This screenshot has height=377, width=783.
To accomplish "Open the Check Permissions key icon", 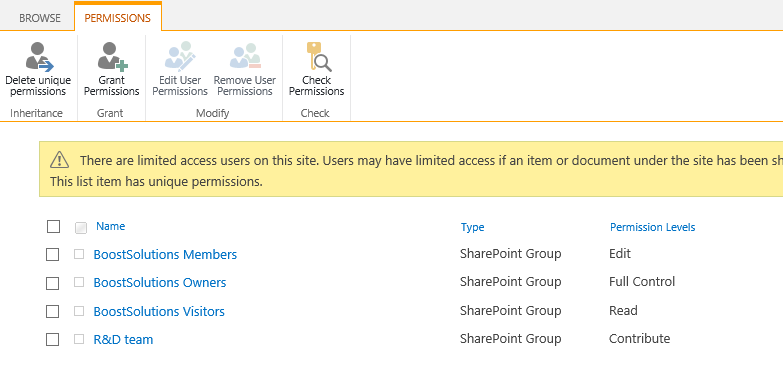I will coord(318,56).
